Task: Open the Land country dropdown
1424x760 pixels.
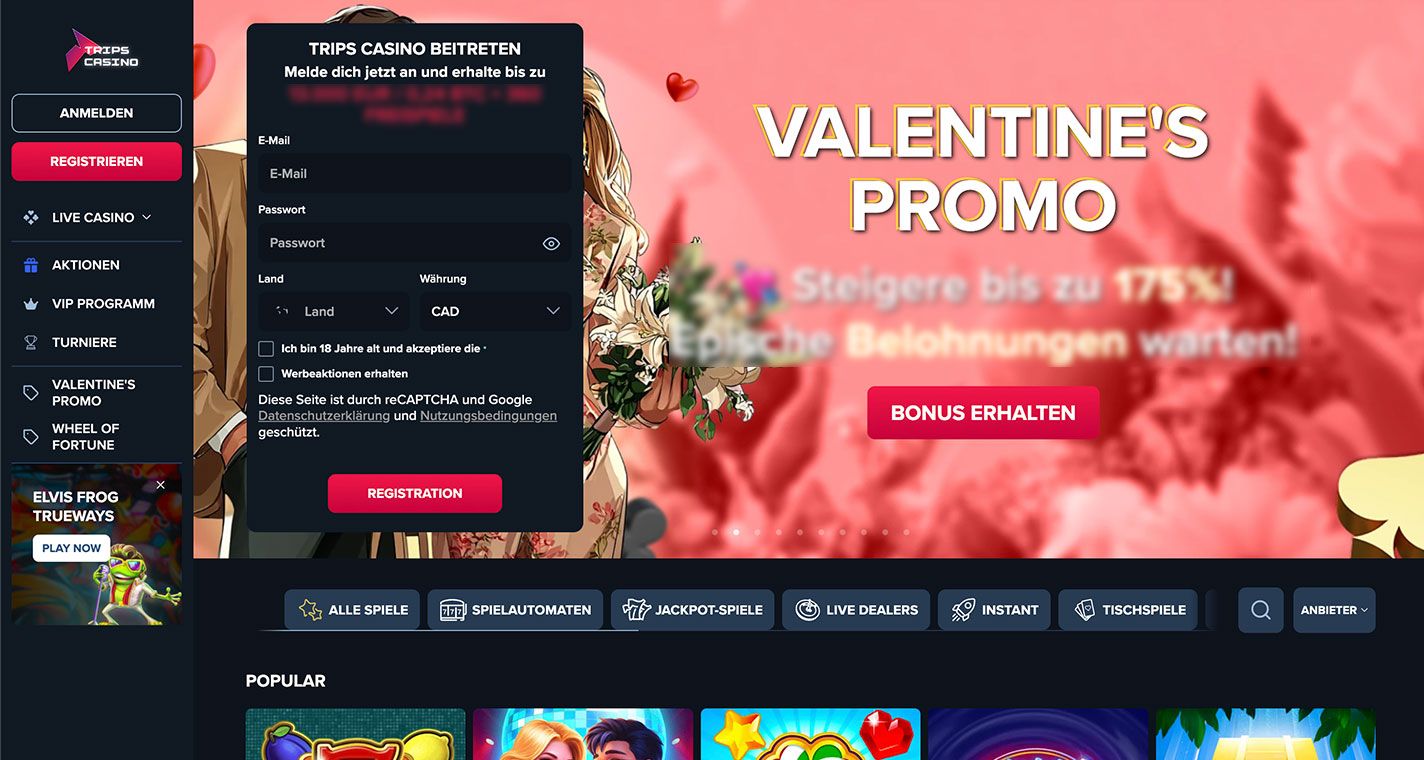Action: (334, 311)
